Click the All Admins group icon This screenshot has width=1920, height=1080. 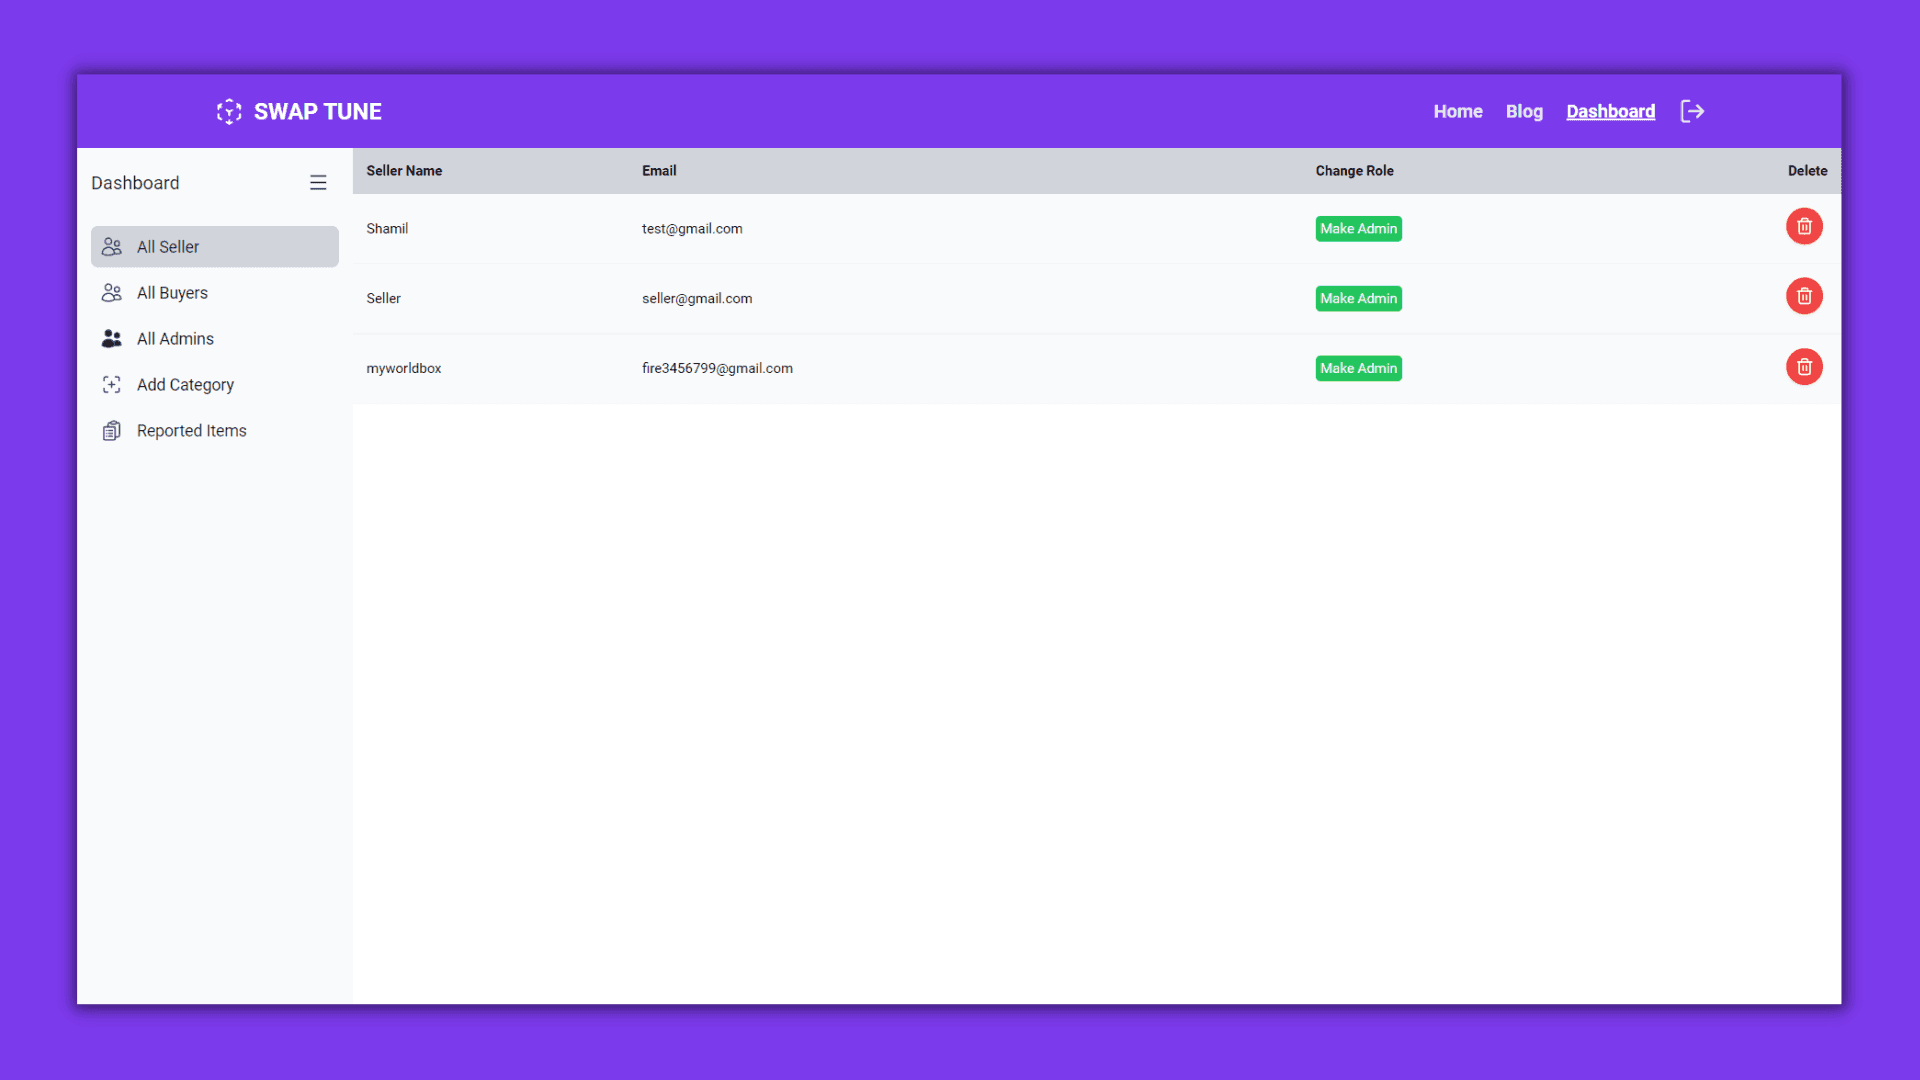pyautogui.click(x=112, y=339)
